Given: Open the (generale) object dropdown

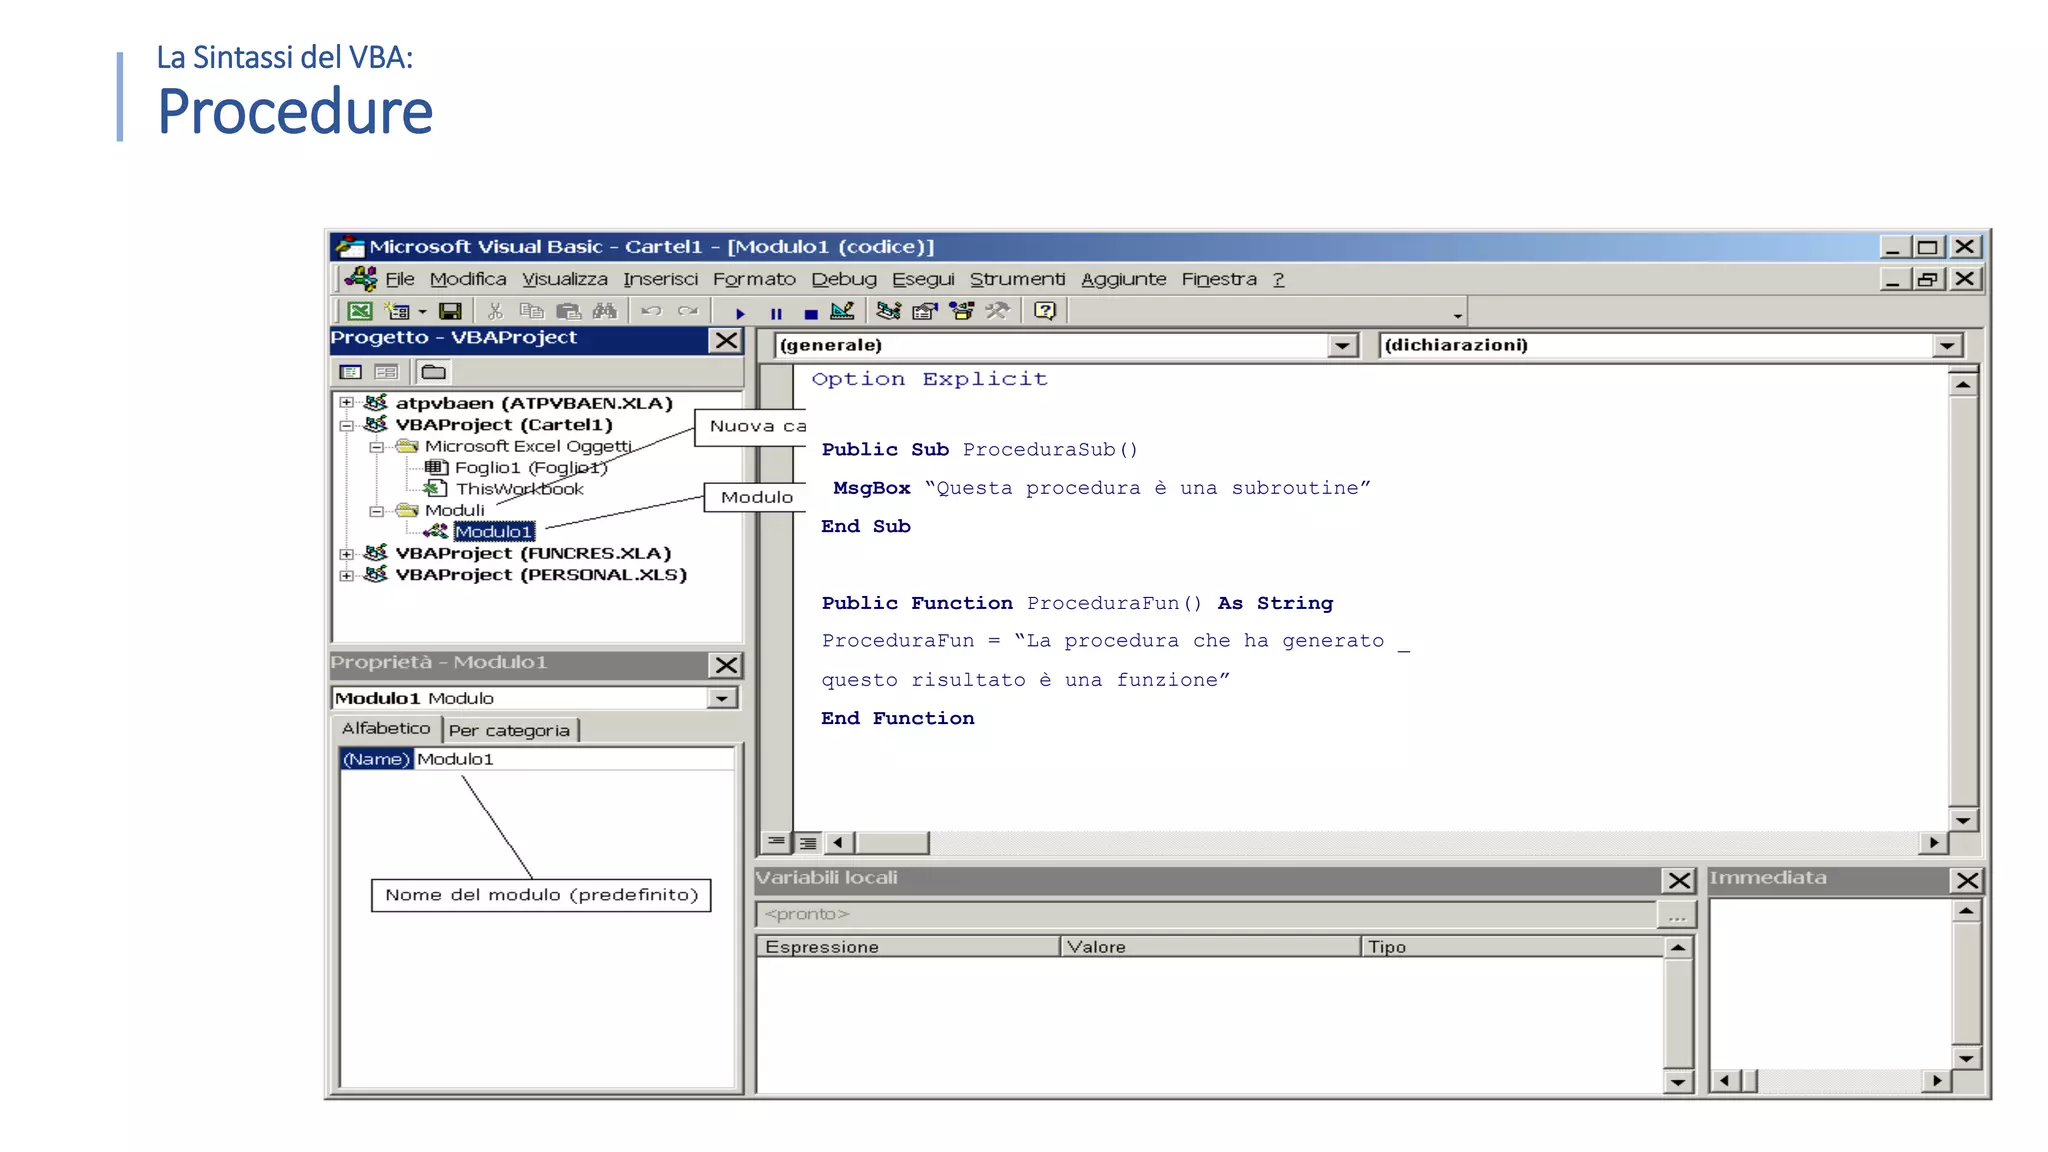Looking at the screenshot, I should click(1343, 346).
